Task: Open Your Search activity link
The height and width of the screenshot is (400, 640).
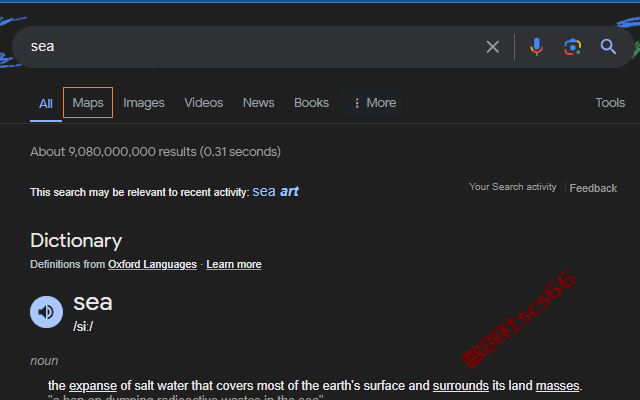Action: 513,187
